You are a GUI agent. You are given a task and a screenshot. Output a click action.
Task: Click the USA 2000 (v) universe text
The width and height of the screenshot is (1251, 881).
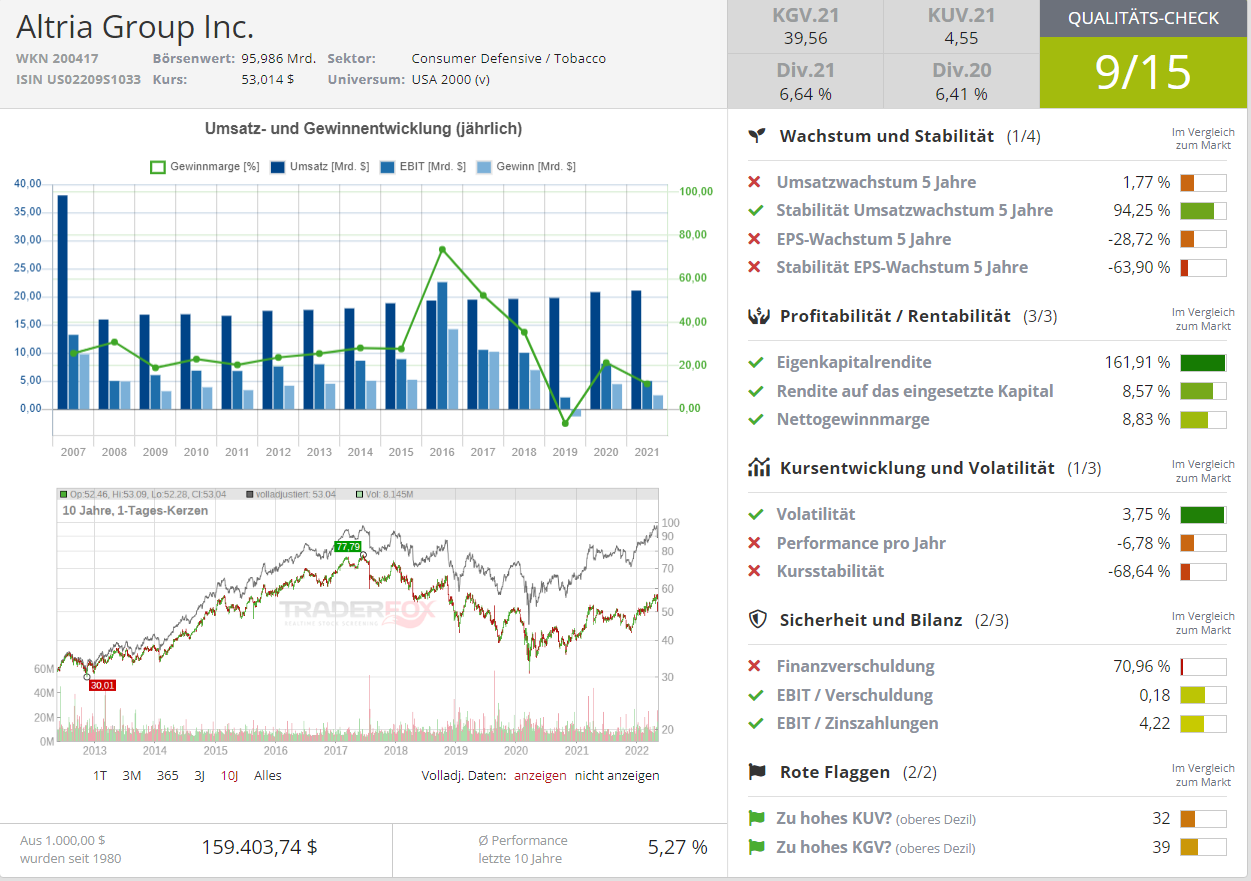coord(451,79)
